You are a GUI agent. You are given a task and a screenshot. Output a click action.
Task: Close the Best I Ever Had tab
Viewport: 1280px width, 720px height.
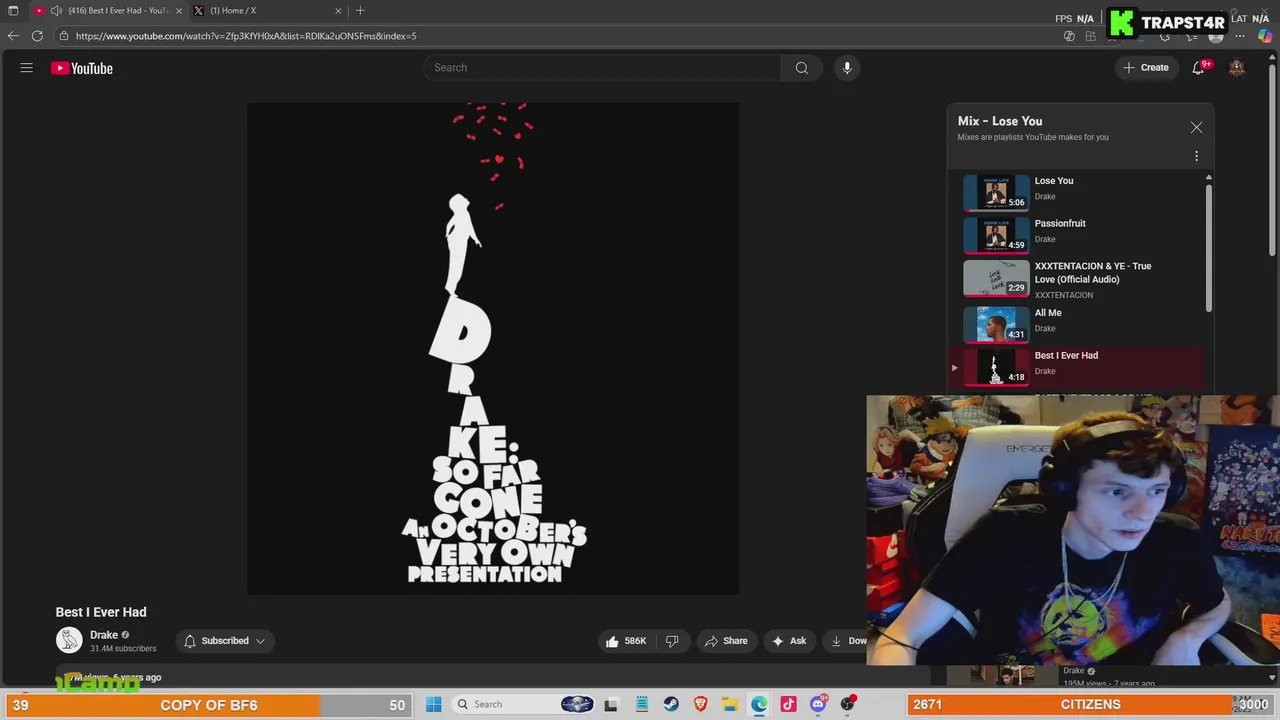pos(179,11)
